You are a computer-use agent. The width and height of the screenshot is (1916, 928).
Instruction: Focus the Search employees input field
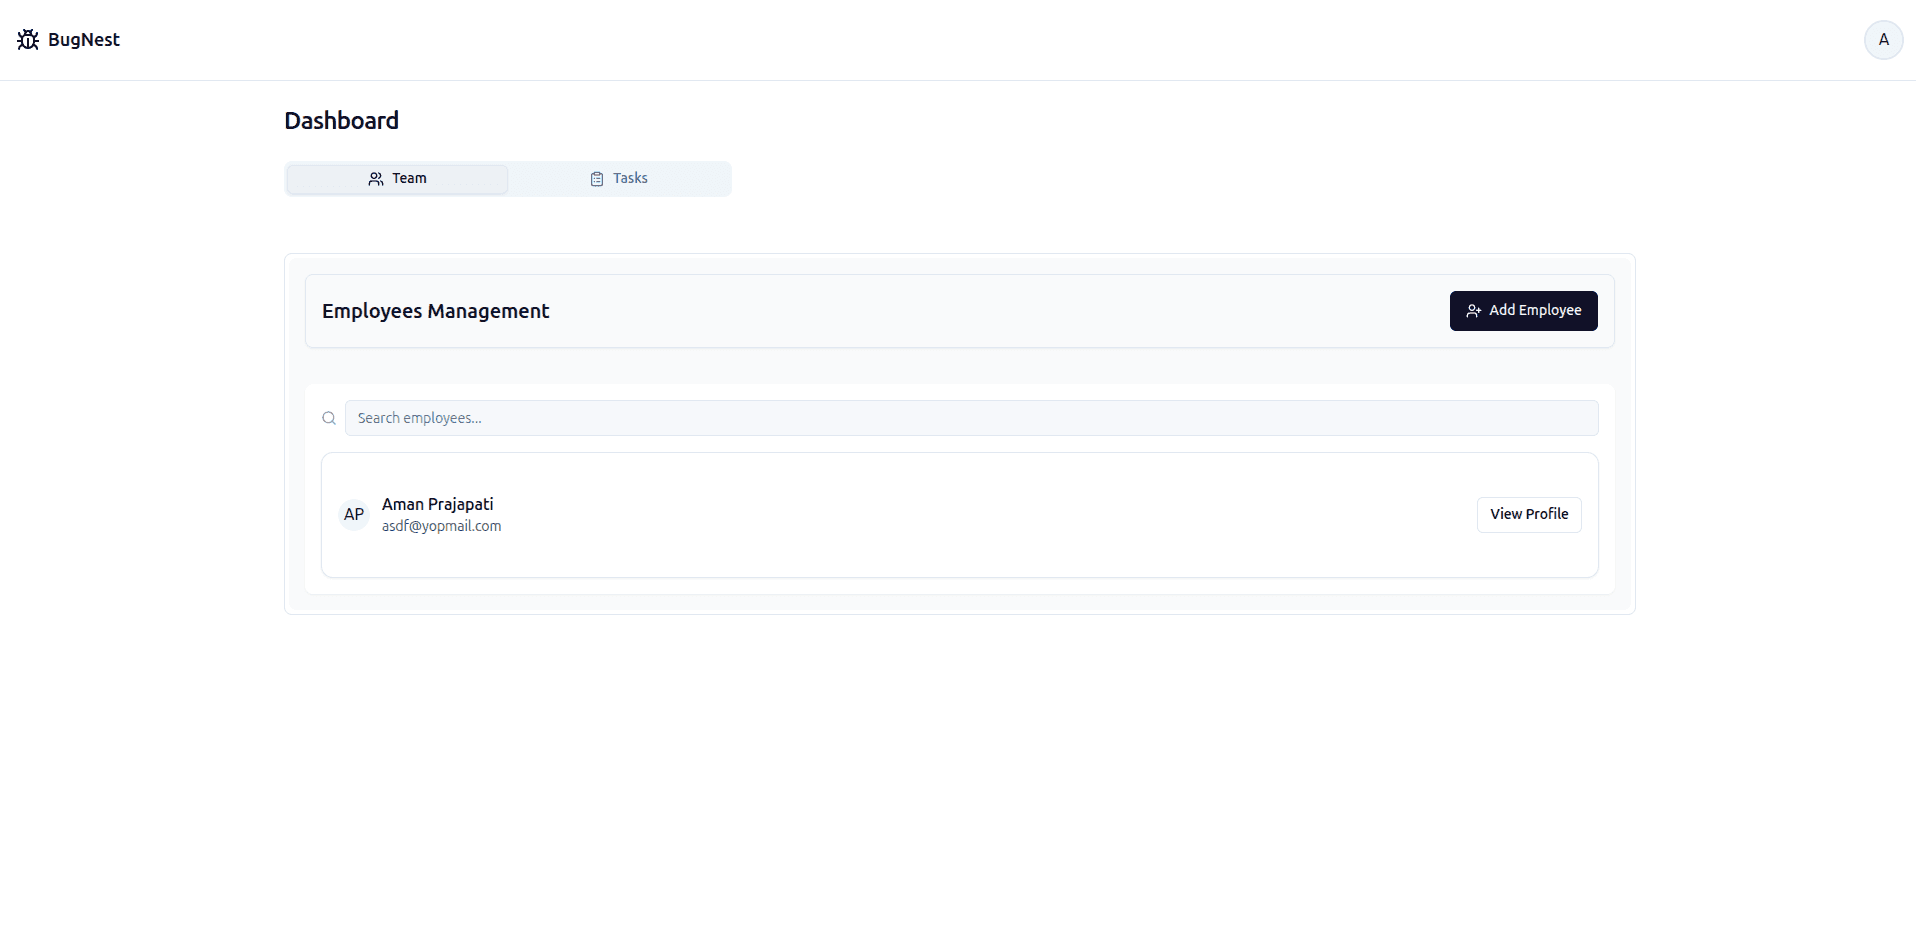[970, 418]
